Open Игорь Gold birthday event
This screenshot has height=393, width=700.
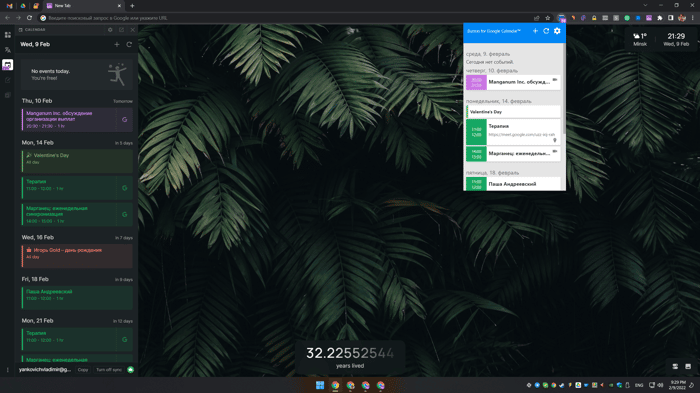pos(77,256)
